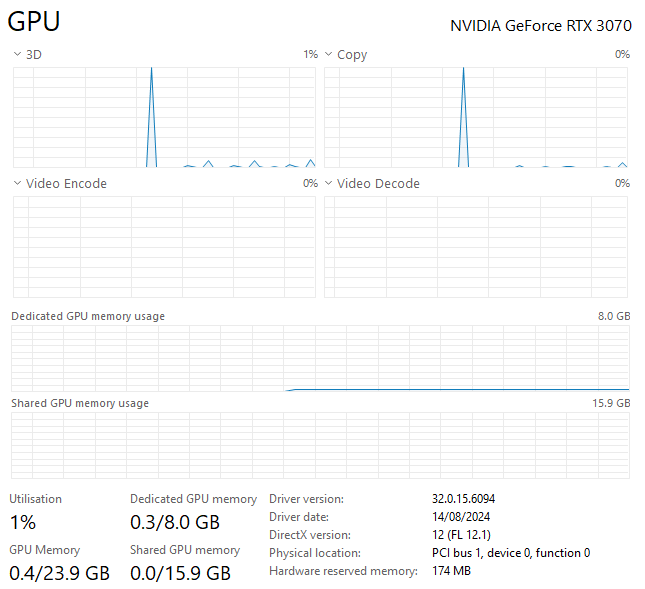The height and width of the screenshot is (589, 645).
Task: Select the 0.0/15.9 GB shared memory value
Action: (180, 573)
